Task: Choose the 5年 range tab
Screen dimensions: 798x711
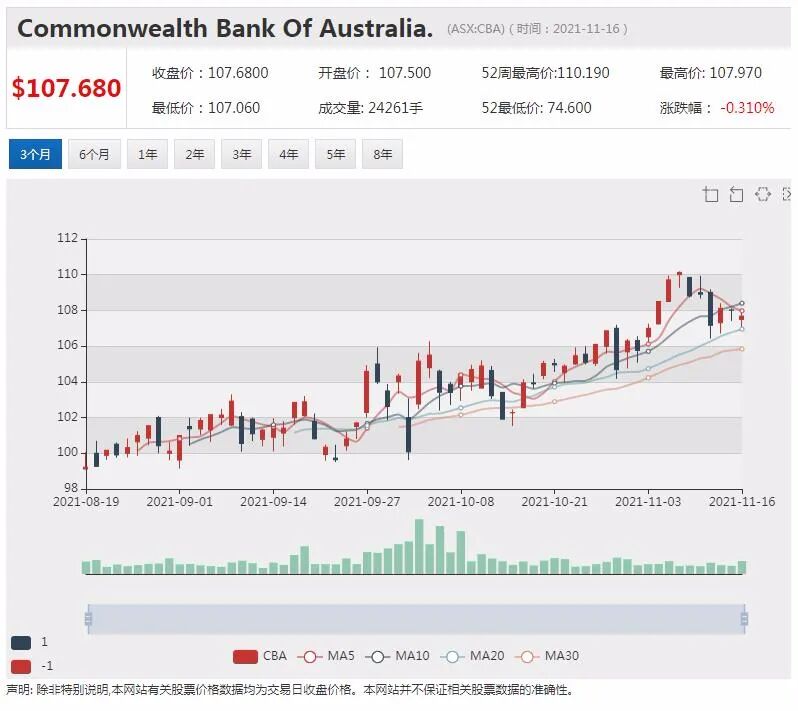Action: pyautogui.click(x=335, y=154)
